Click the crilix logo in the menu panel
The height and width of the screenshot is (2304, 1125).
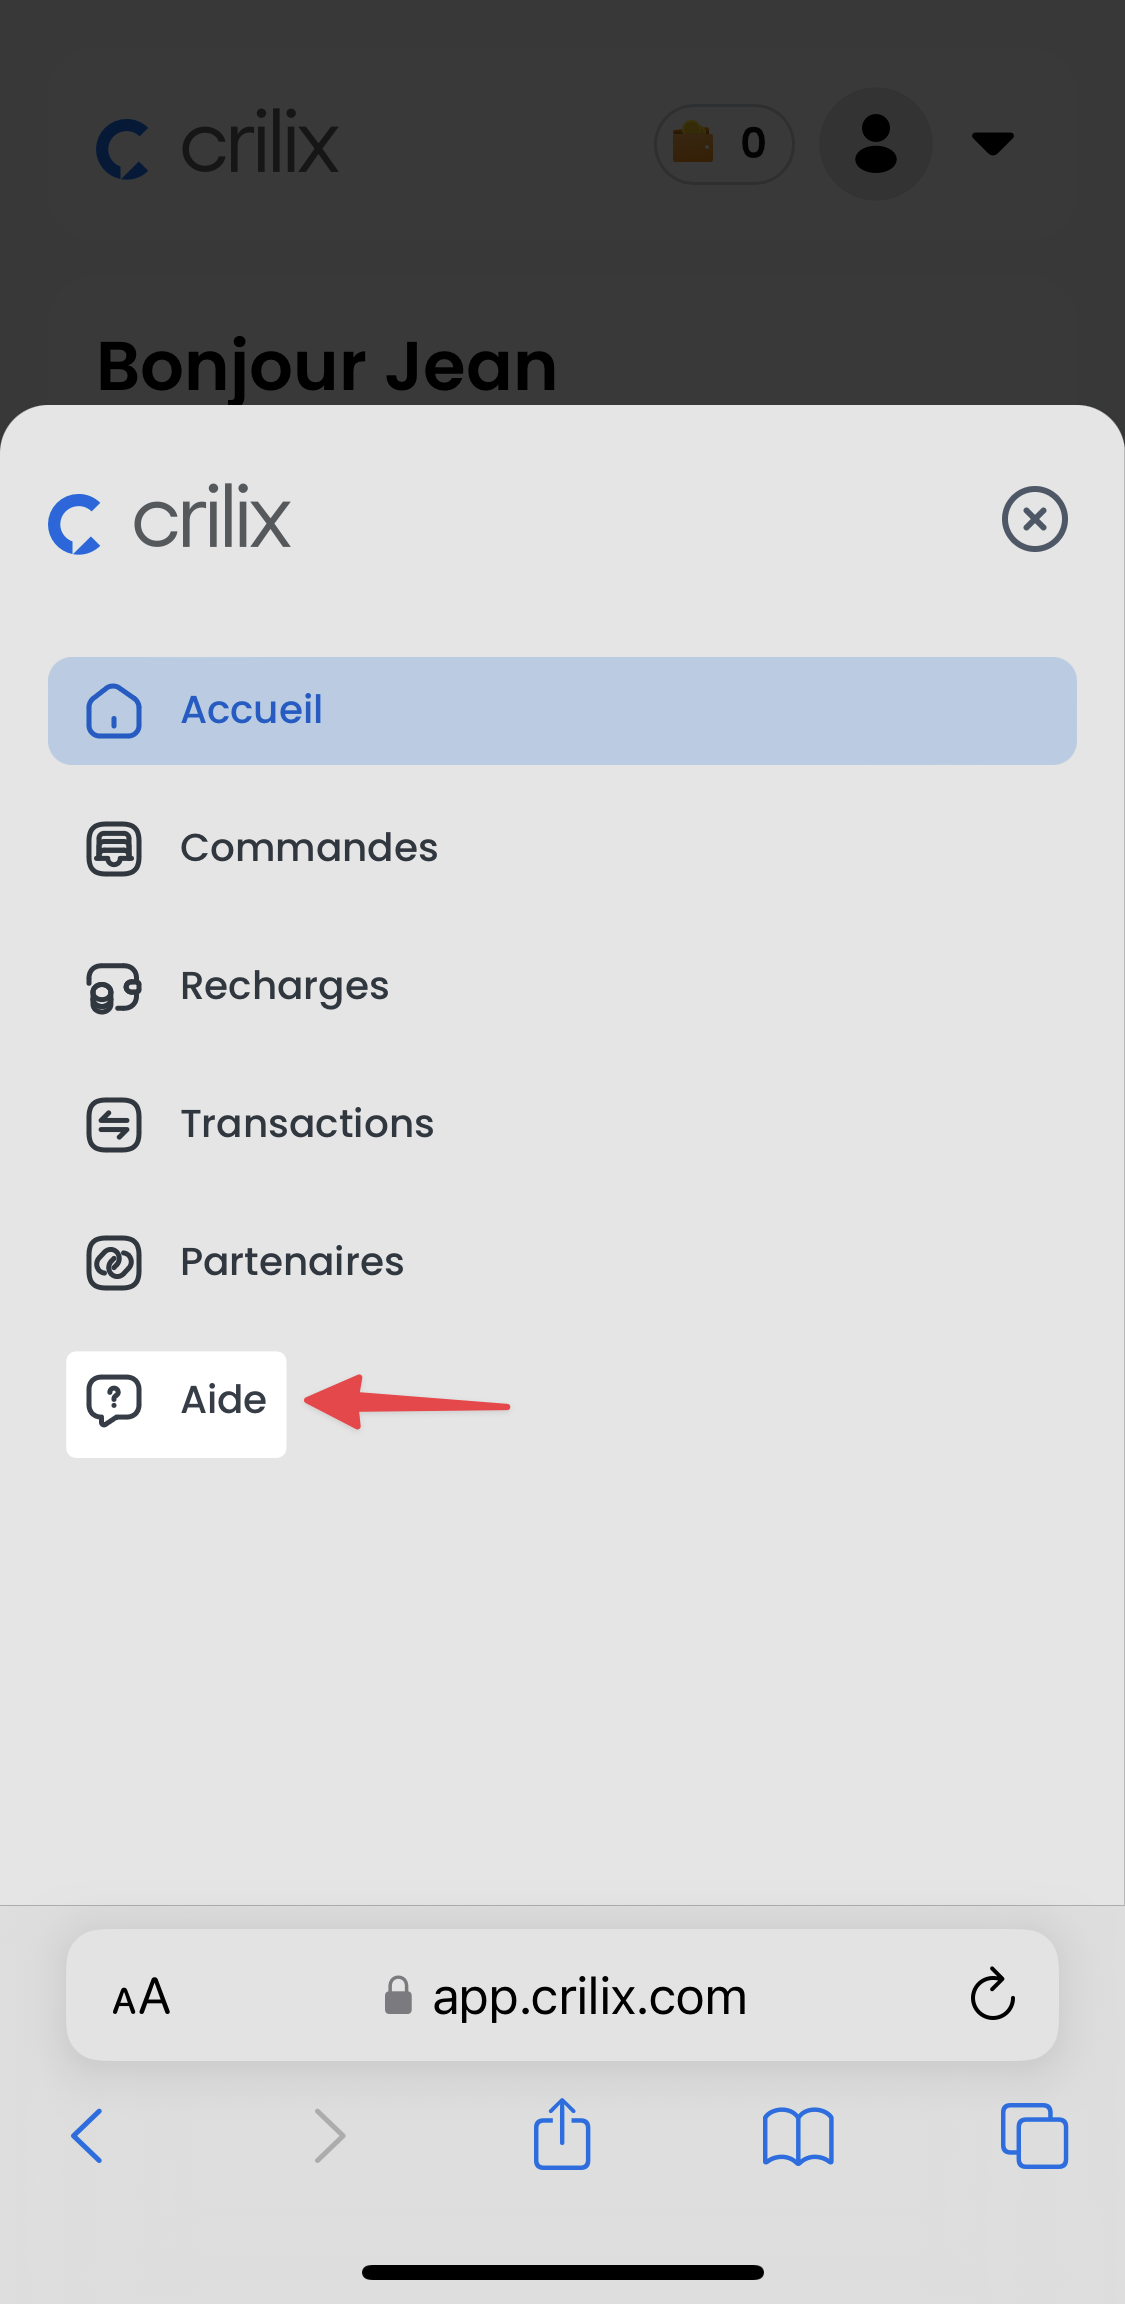tap(170, 520)
